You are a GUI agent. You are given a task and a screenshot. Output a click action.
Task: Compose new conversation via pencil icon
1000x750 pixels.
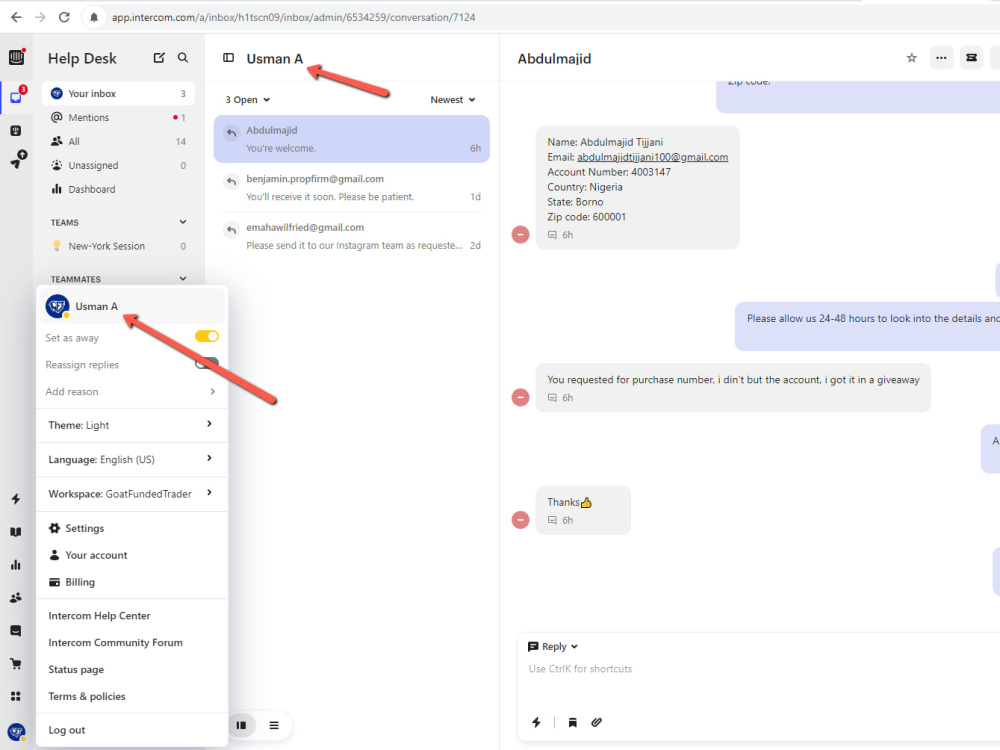click(x=159, y=58)
